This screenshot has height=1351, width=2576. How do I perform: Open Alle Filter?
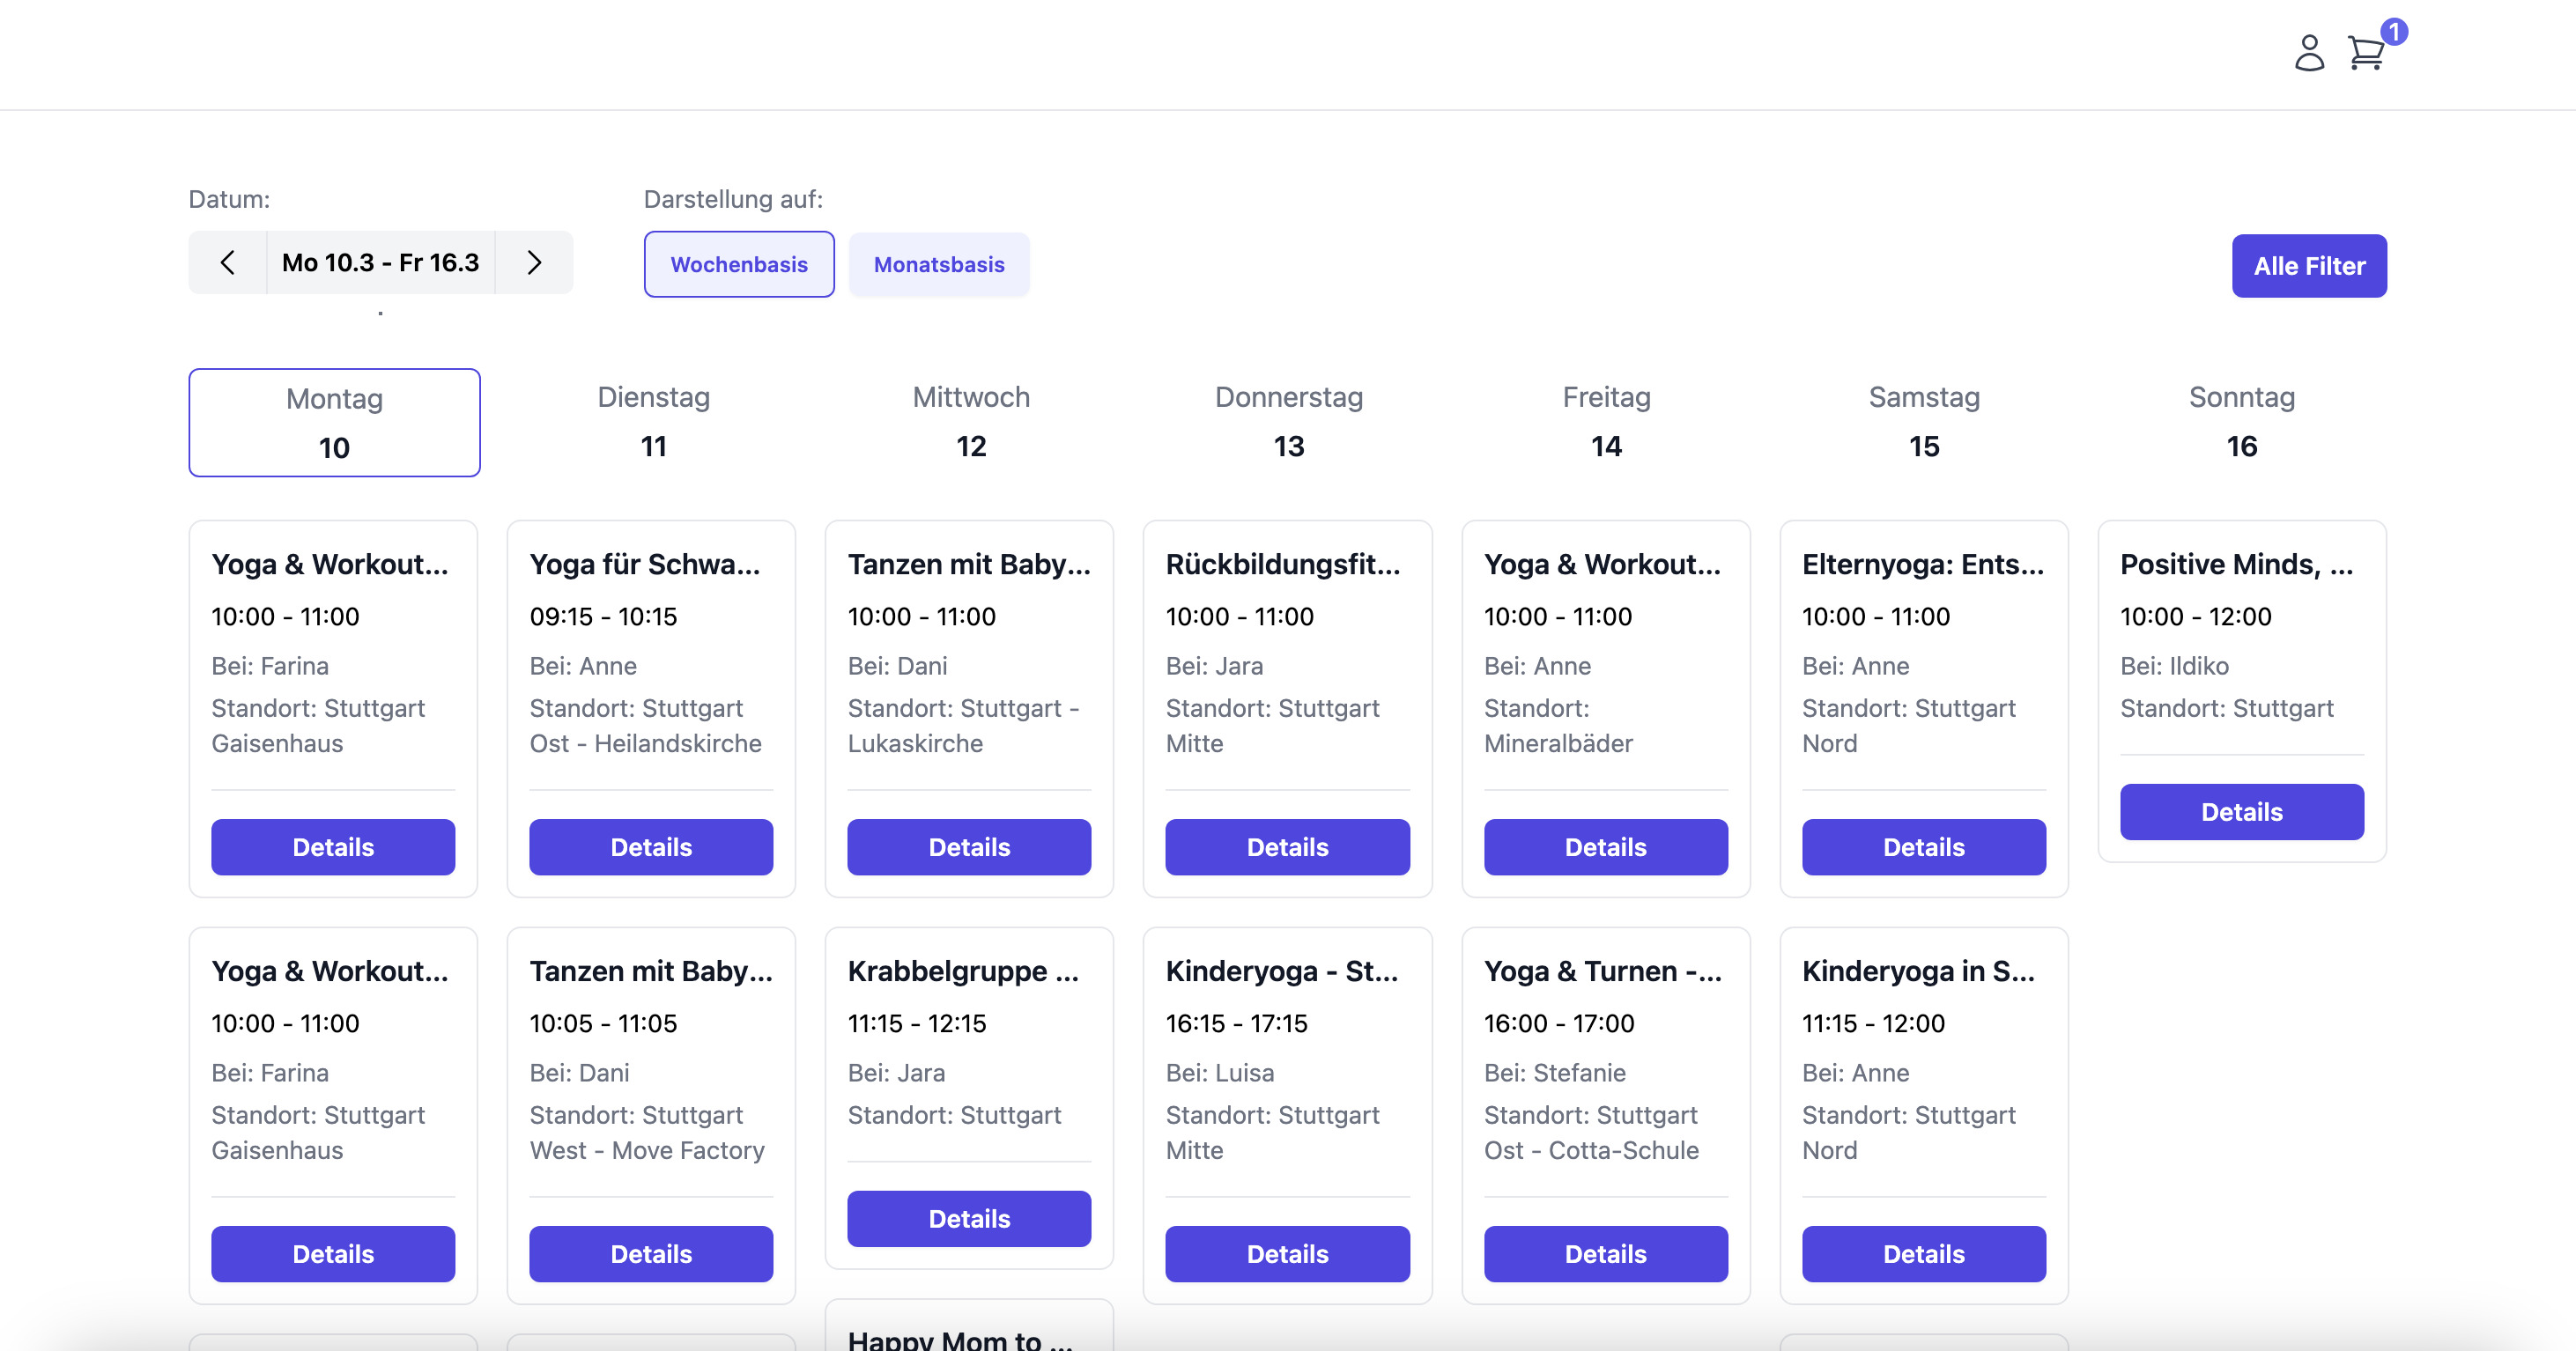pyautogui.click(x=2309, y=266)
